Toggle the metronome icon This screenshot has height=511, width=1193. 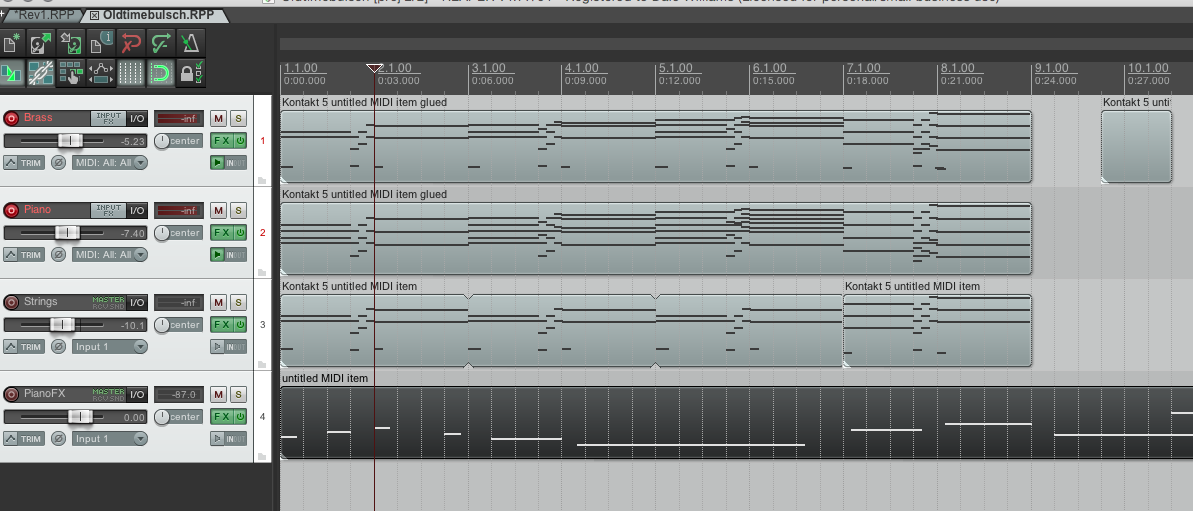(x=190, y=43)
